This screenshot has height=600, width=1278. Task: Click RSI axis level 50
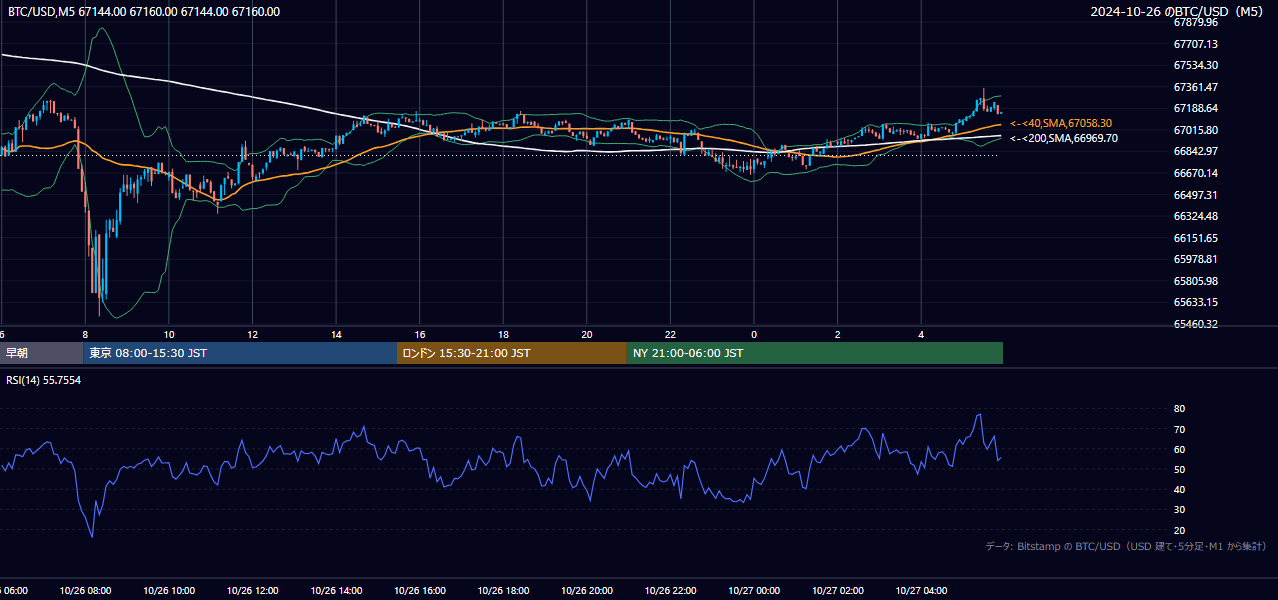point(1180,469)
